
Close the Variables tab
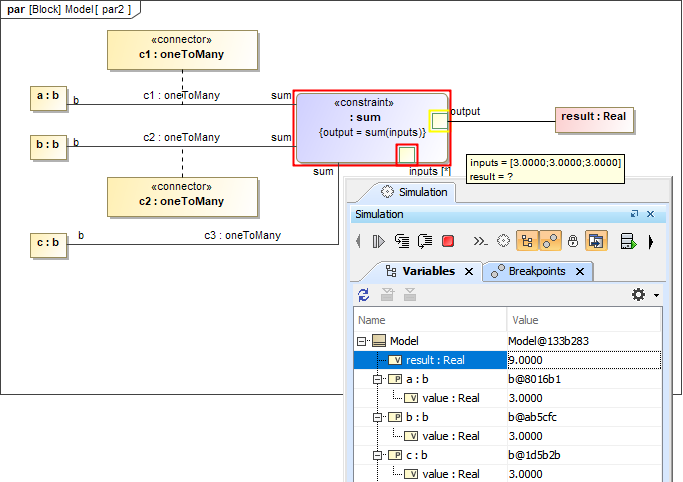469,271
